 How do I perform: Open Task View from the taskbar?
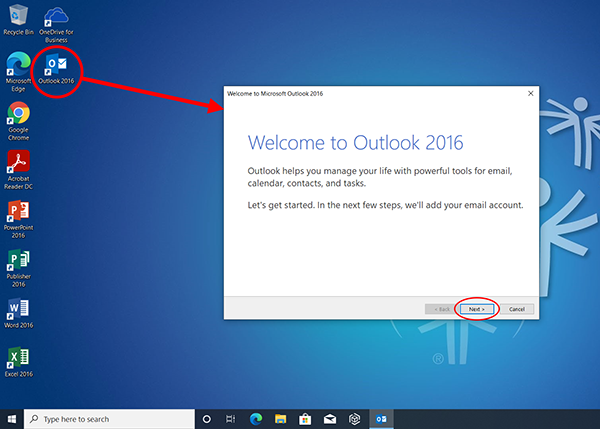pyautogui.click(x=231, y=419)
